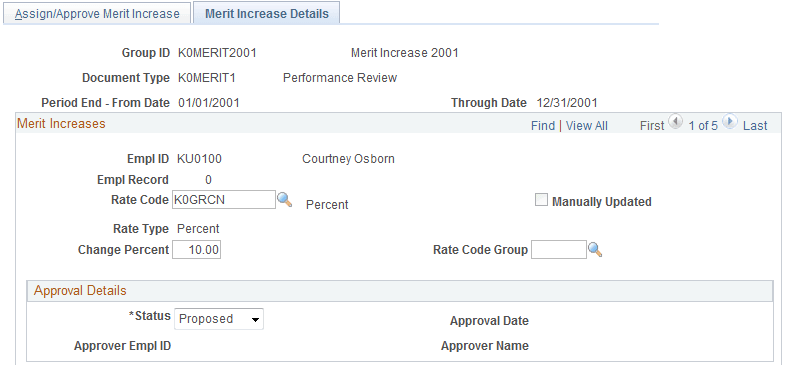Focus the empty Rate Code Group field

pos(559,250)
